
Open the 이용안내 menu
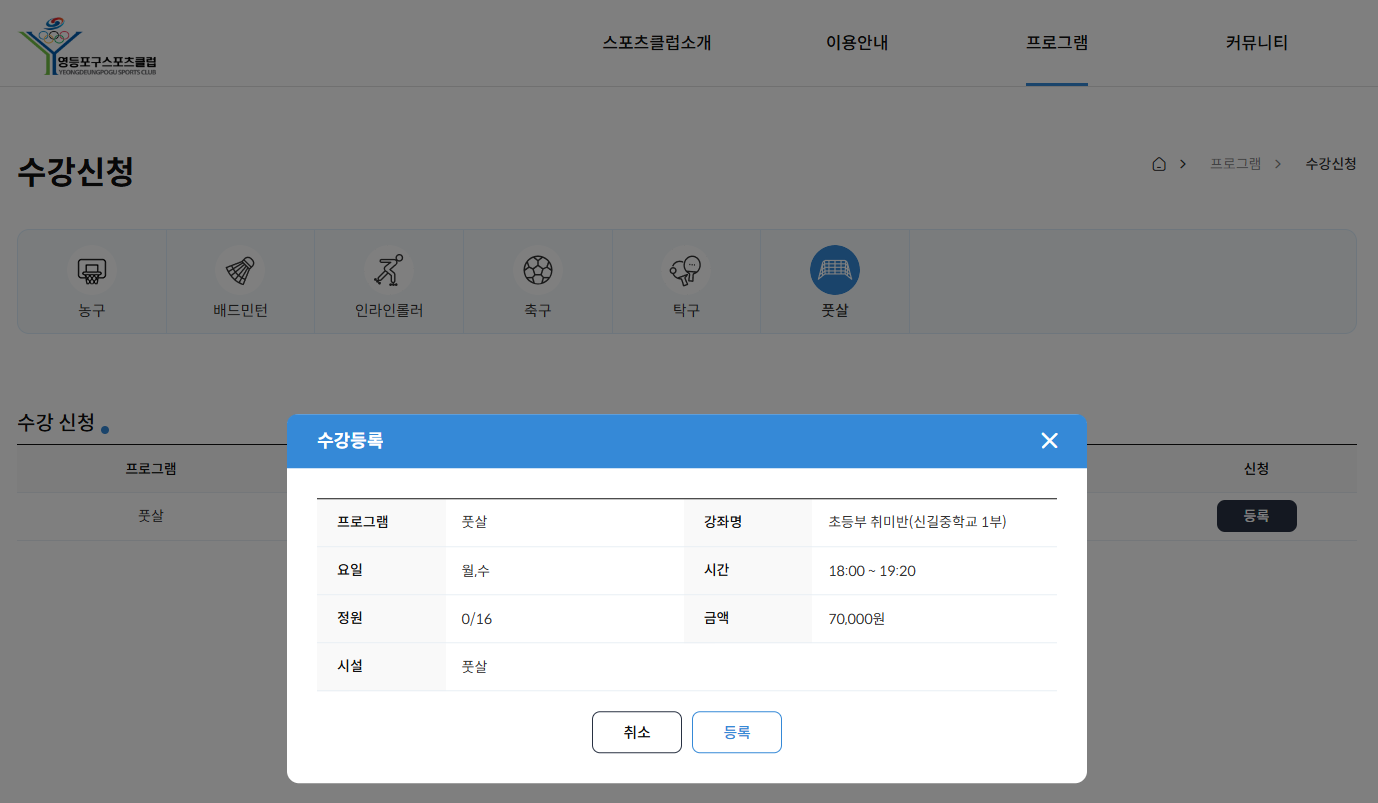click(857, 43)
